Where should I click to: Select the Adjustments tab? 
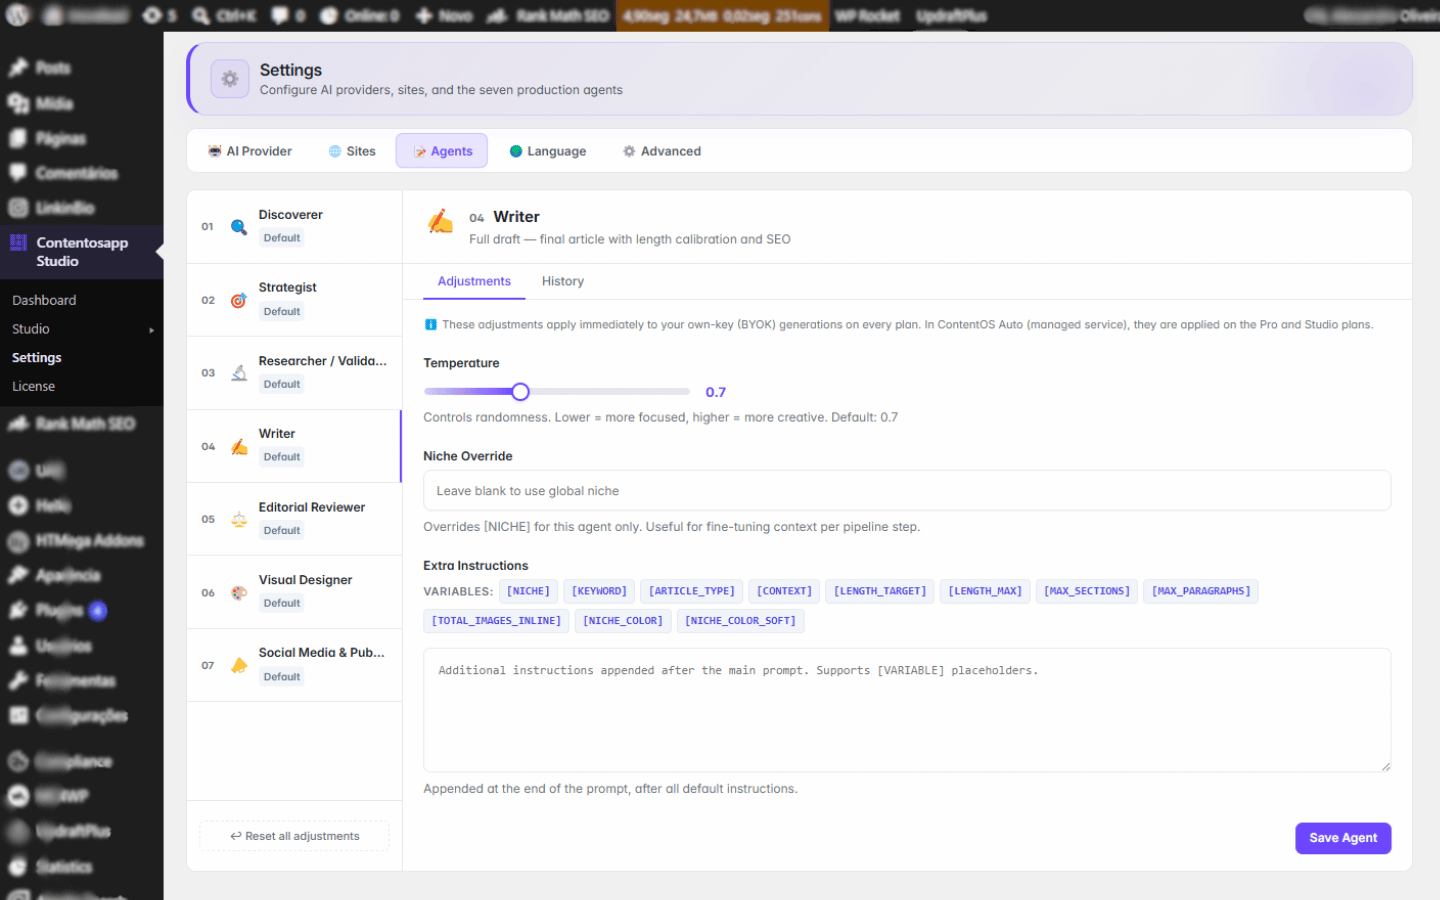(x=474, y=282)
